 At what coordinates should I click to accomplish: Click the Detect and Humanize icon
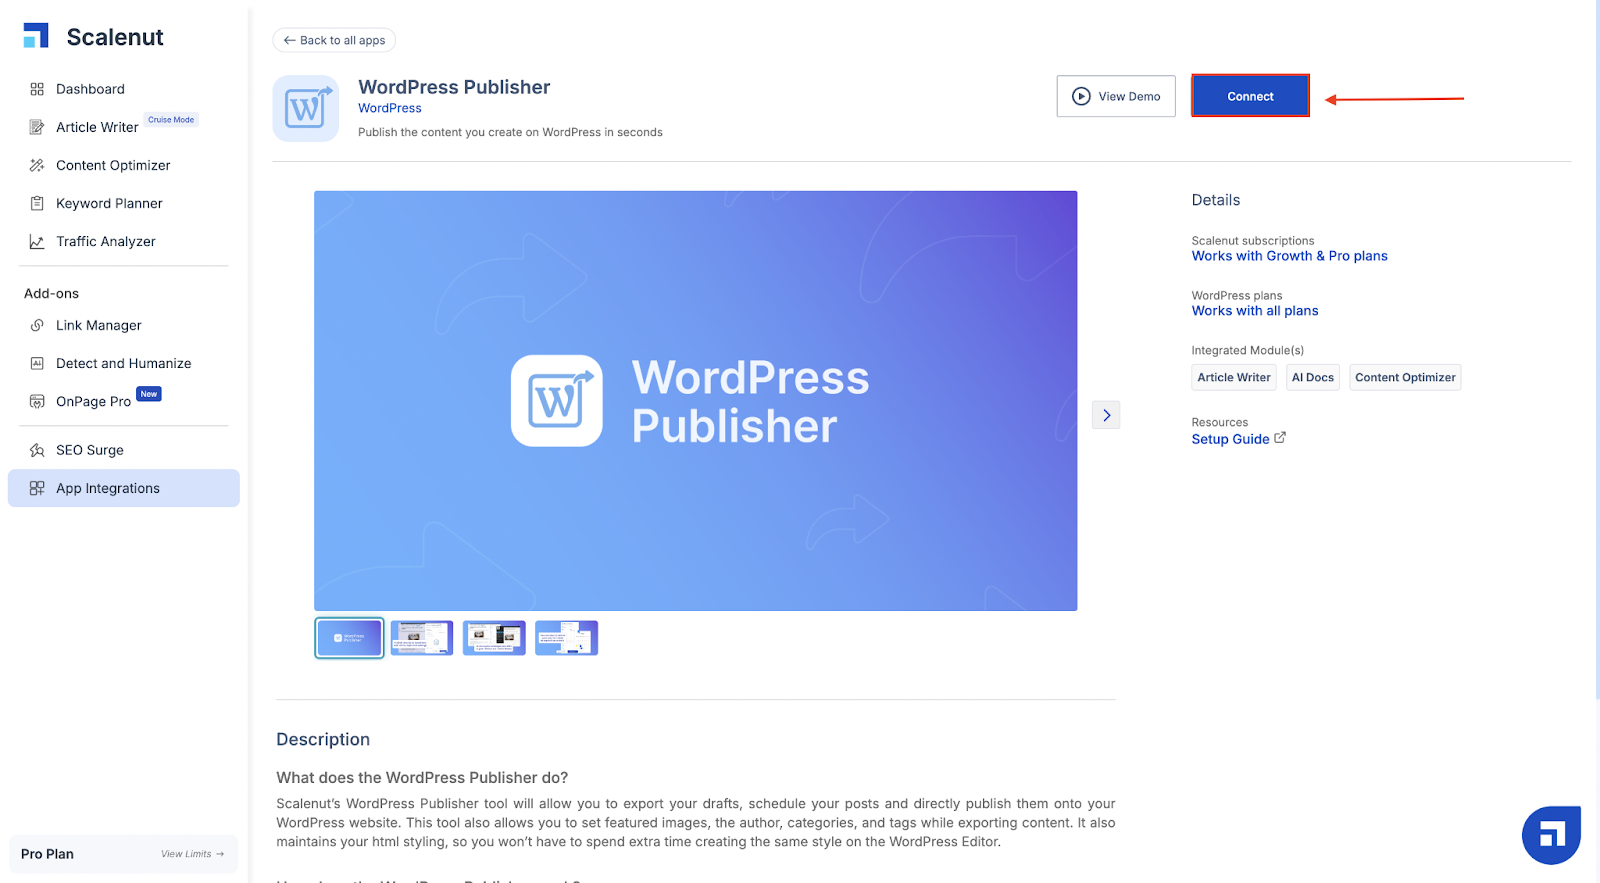point(37,363)
